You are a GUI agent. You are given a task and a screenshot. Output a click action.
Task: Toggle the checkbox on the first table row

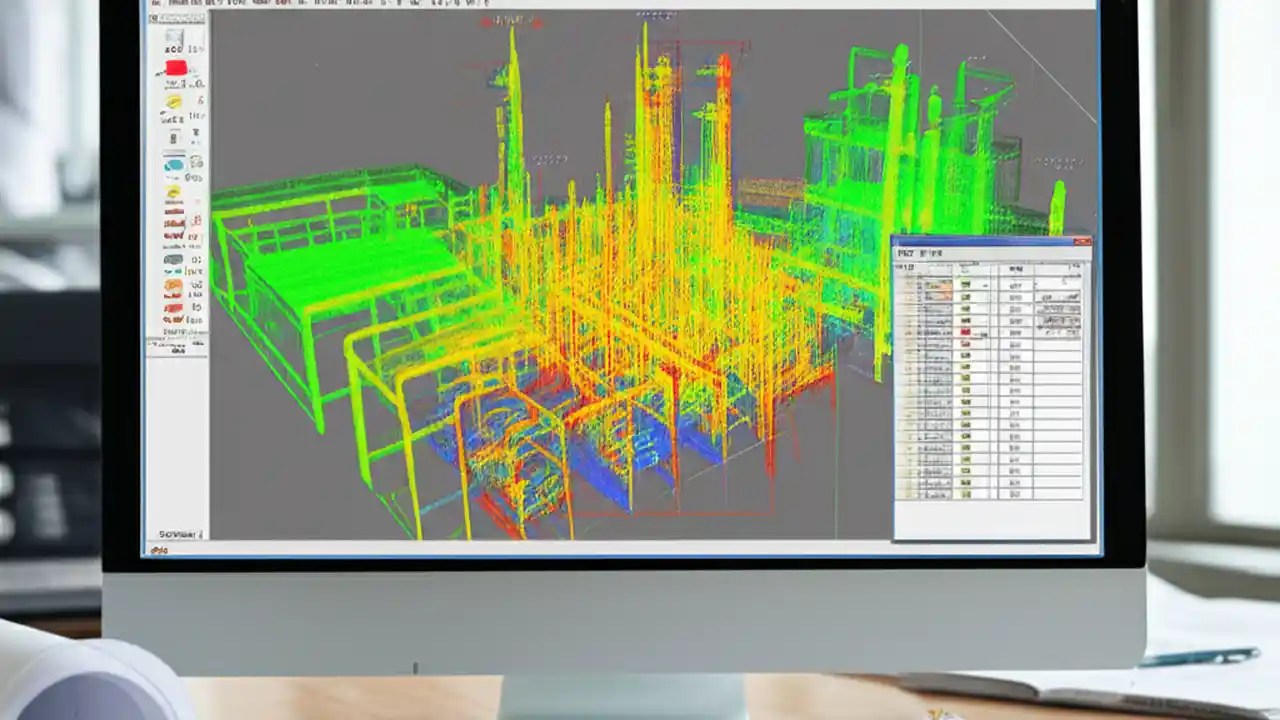pyautogui.click(x=908, y=286)
